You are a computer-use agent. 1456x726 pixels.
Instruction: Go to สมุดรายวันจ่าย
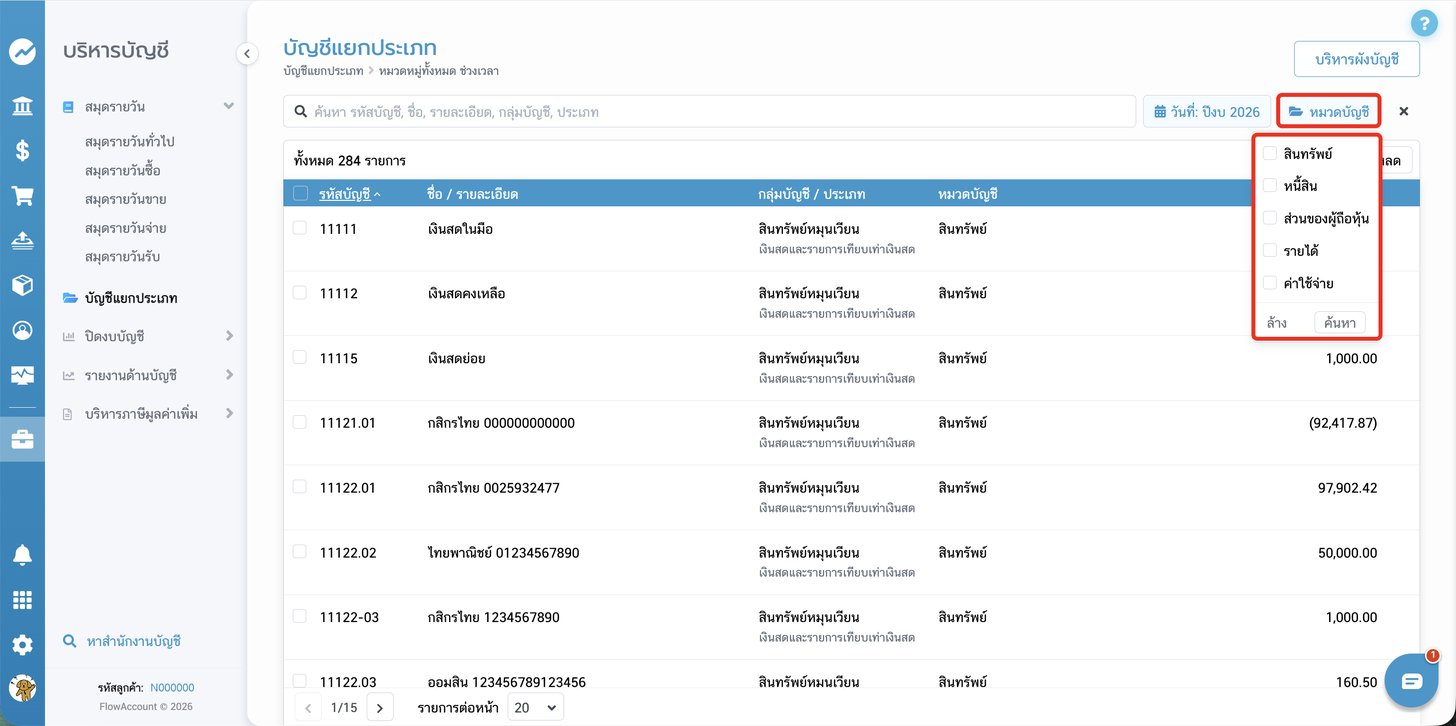click(126, 228)
